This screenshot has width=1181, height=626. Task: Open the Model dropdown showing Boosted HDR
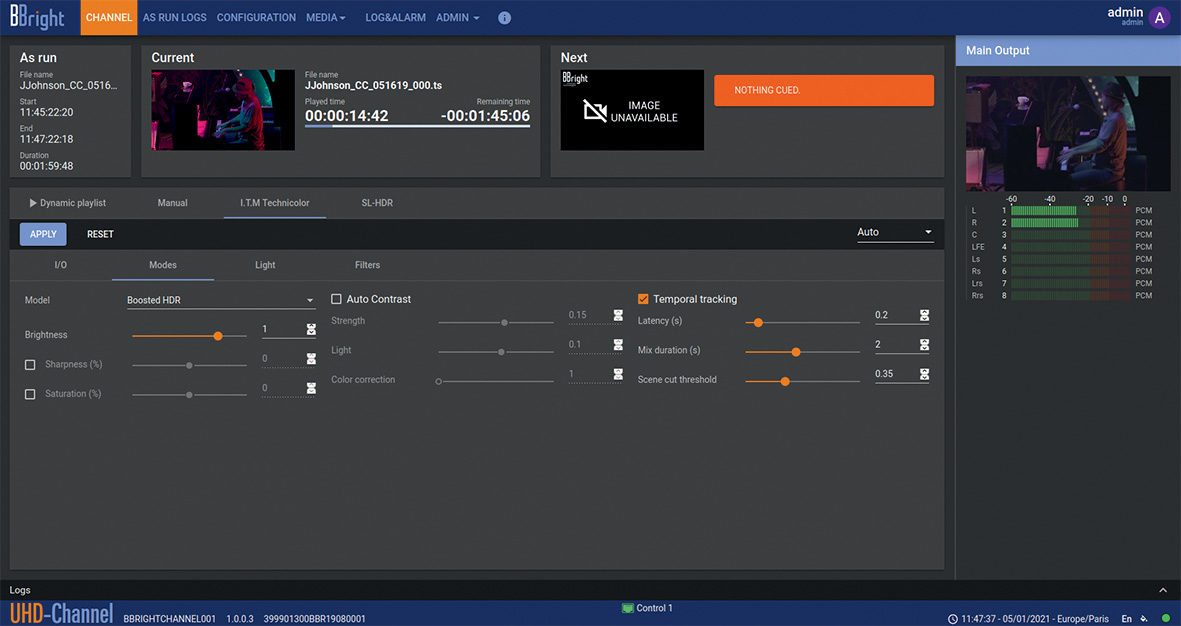click(x=220, y=300)
